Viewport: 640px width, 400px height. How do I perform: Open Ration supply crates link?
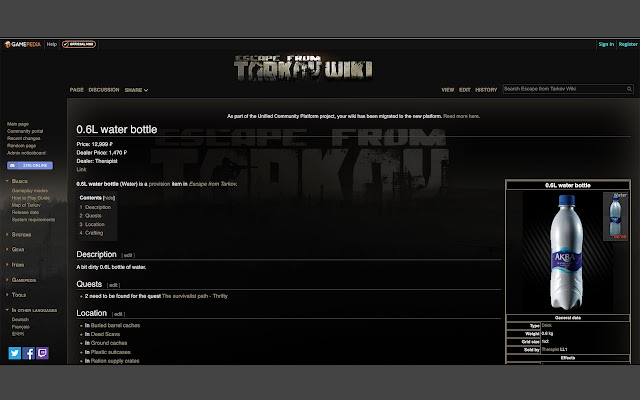(x=115, y=361)
